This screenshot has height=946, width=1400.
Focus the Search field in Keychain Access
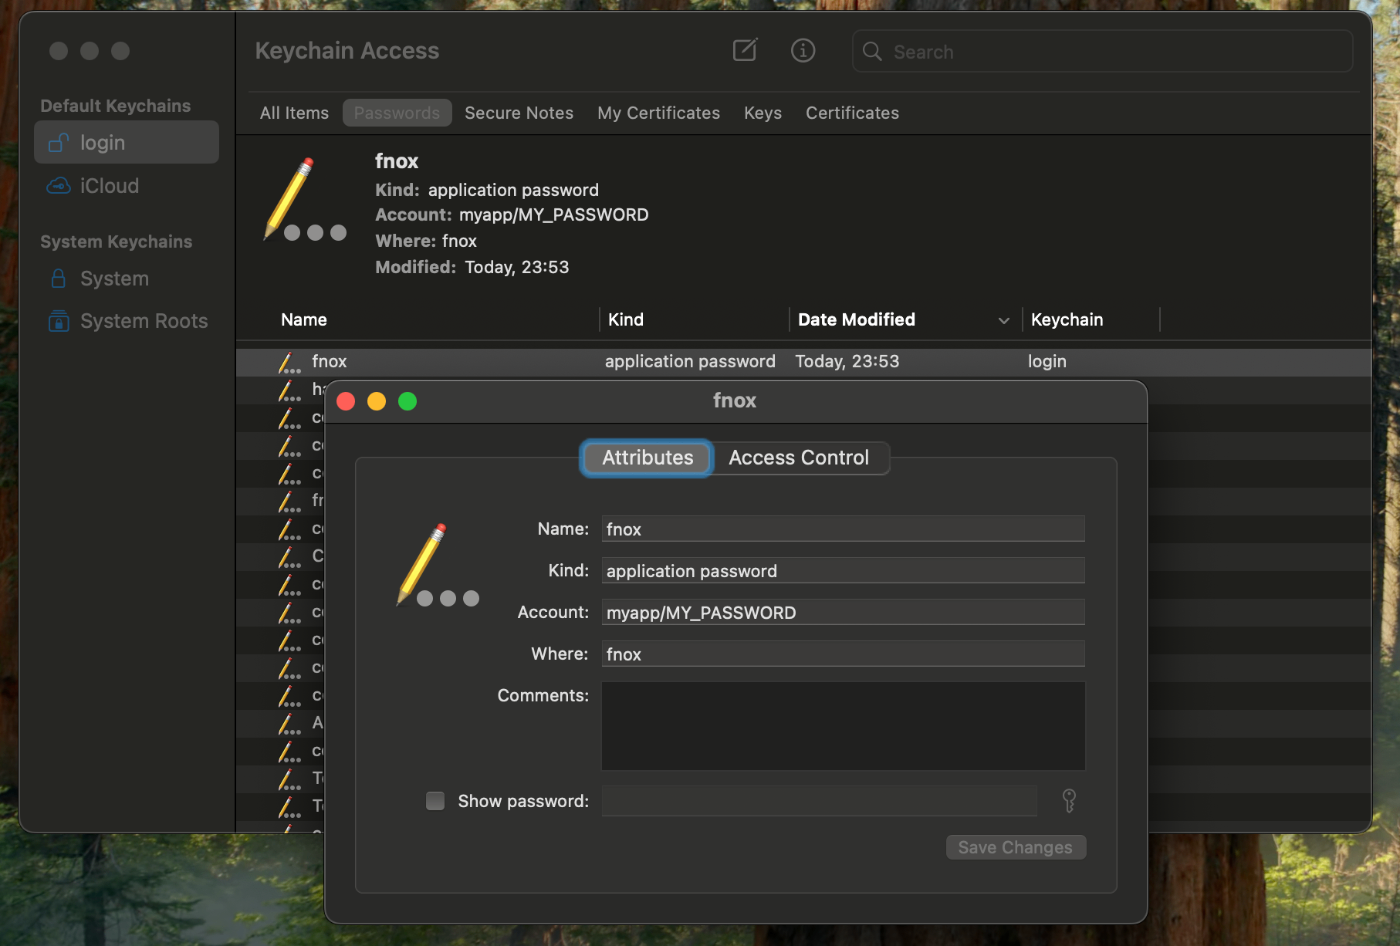coord(1102,51)
